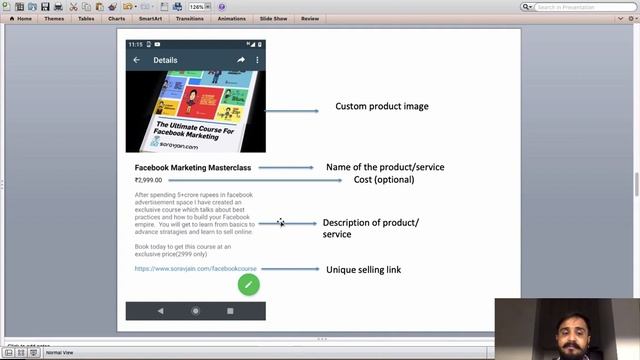The image size is (640, 360).
Task: Open the Tables ribbon tab
Action: (86, 19)
